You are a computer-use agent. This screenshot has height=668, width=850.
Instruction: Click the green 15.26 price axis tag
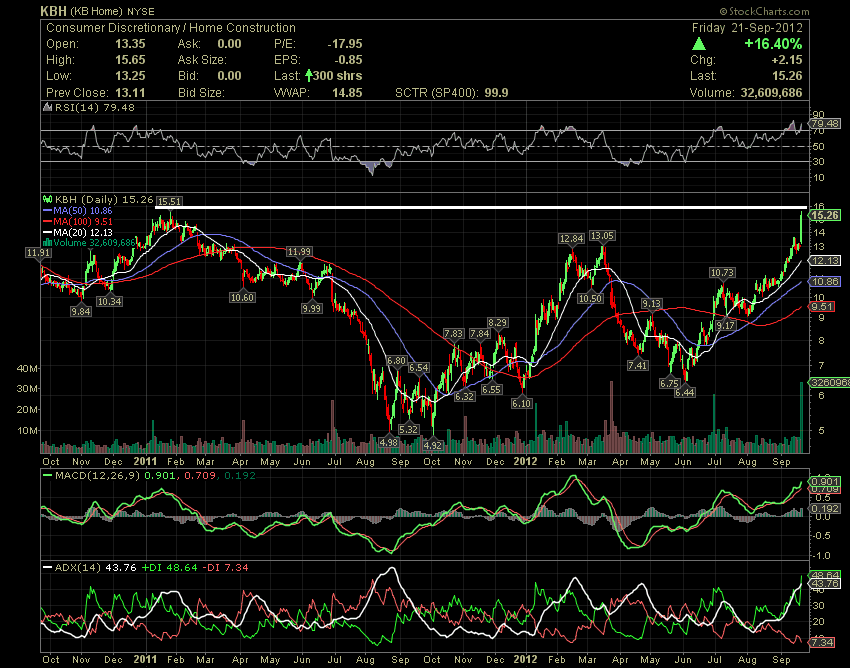click(x=826, y=215)
